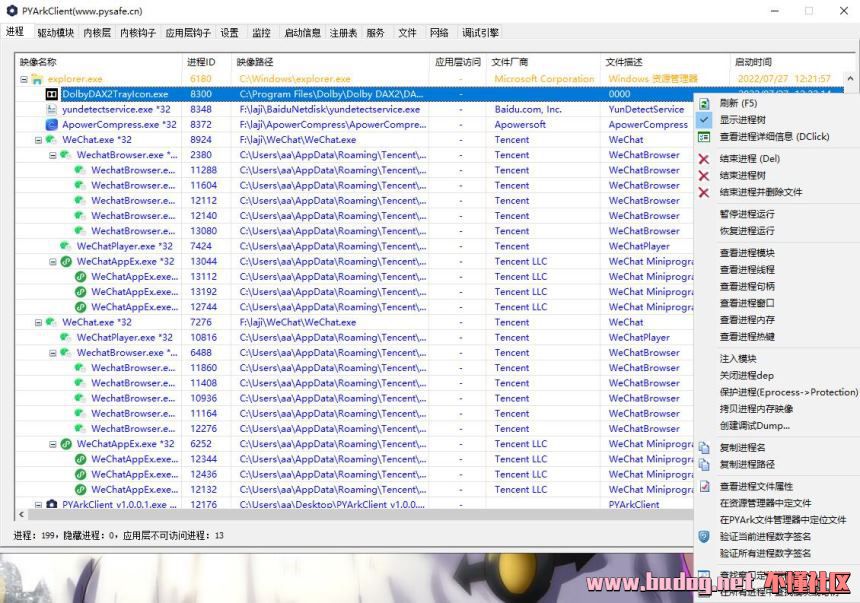Click the yundetectservice.exe process icon

coord(52,109)
